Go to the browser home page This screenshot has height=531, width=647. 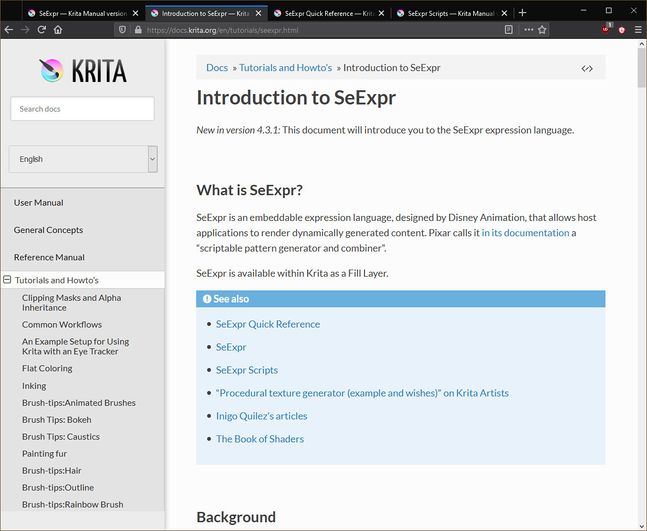click(58, 30)
